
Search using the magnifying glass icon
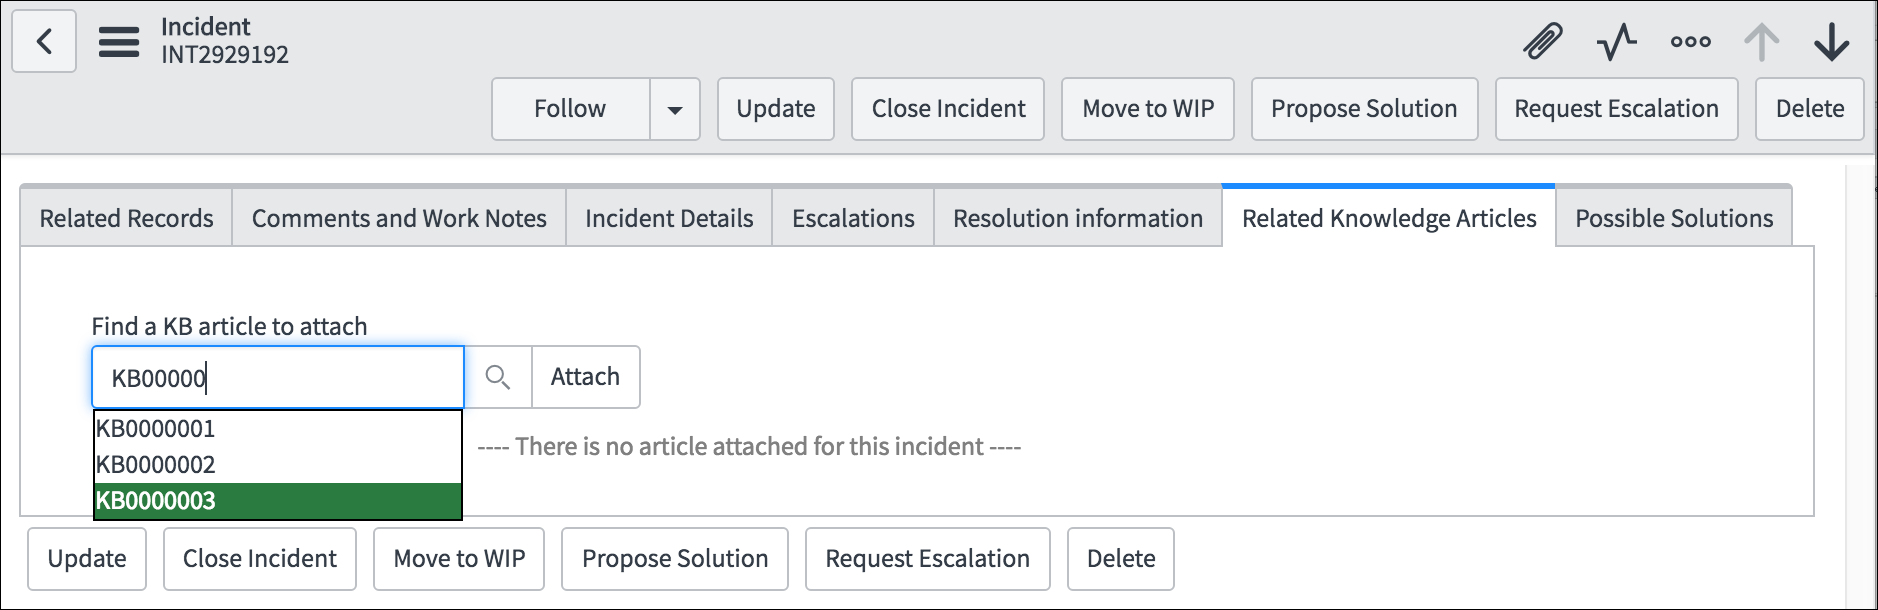click(498, 377)
